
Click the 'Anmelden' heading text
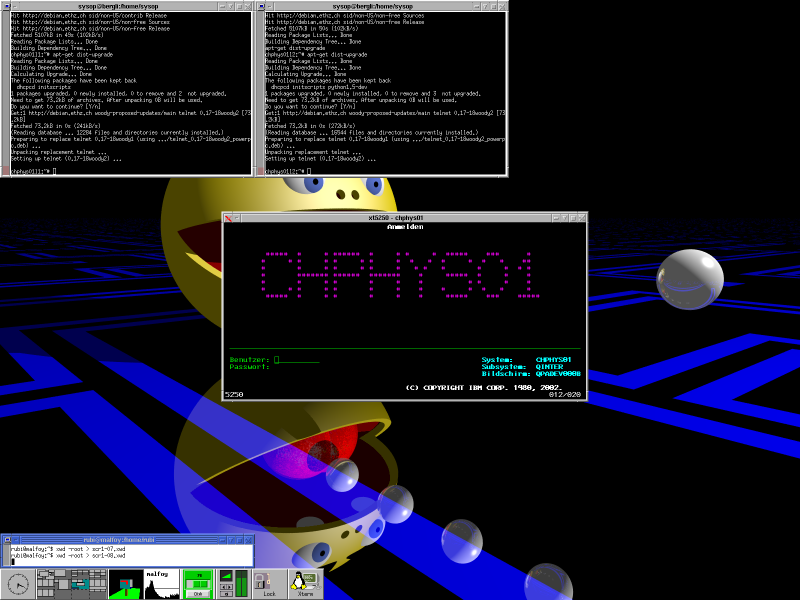coord(405,227)
